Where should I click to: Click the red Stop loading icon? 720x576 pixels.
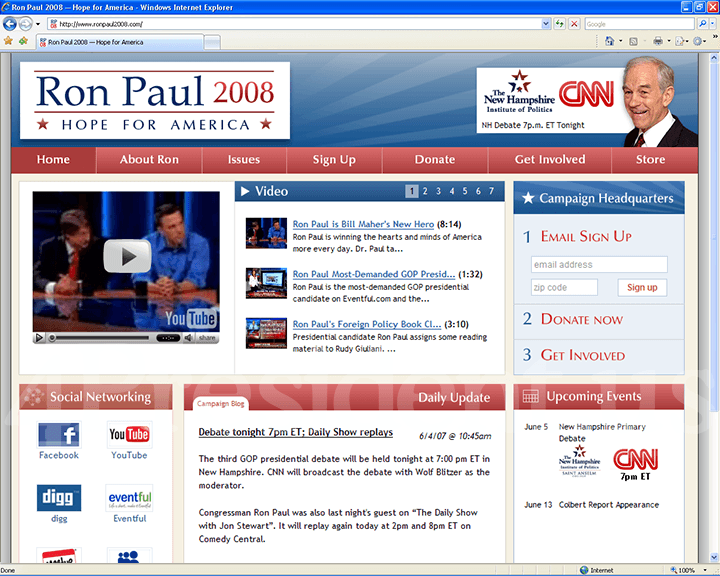(574, 24)
